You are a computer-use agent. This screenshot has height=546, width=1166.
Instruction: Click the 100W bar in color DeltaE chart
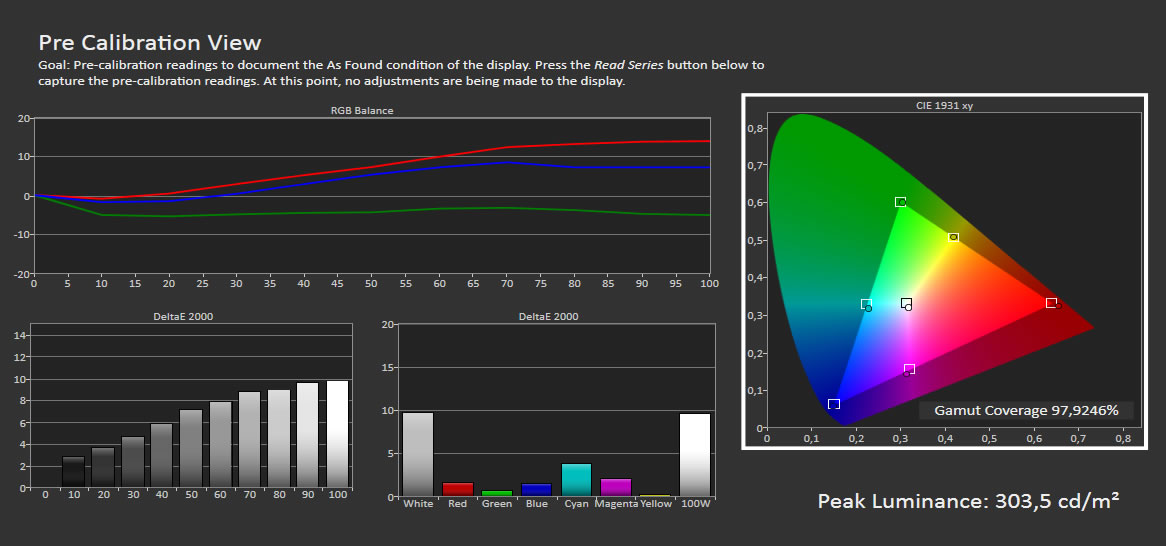tap(694, 455)
